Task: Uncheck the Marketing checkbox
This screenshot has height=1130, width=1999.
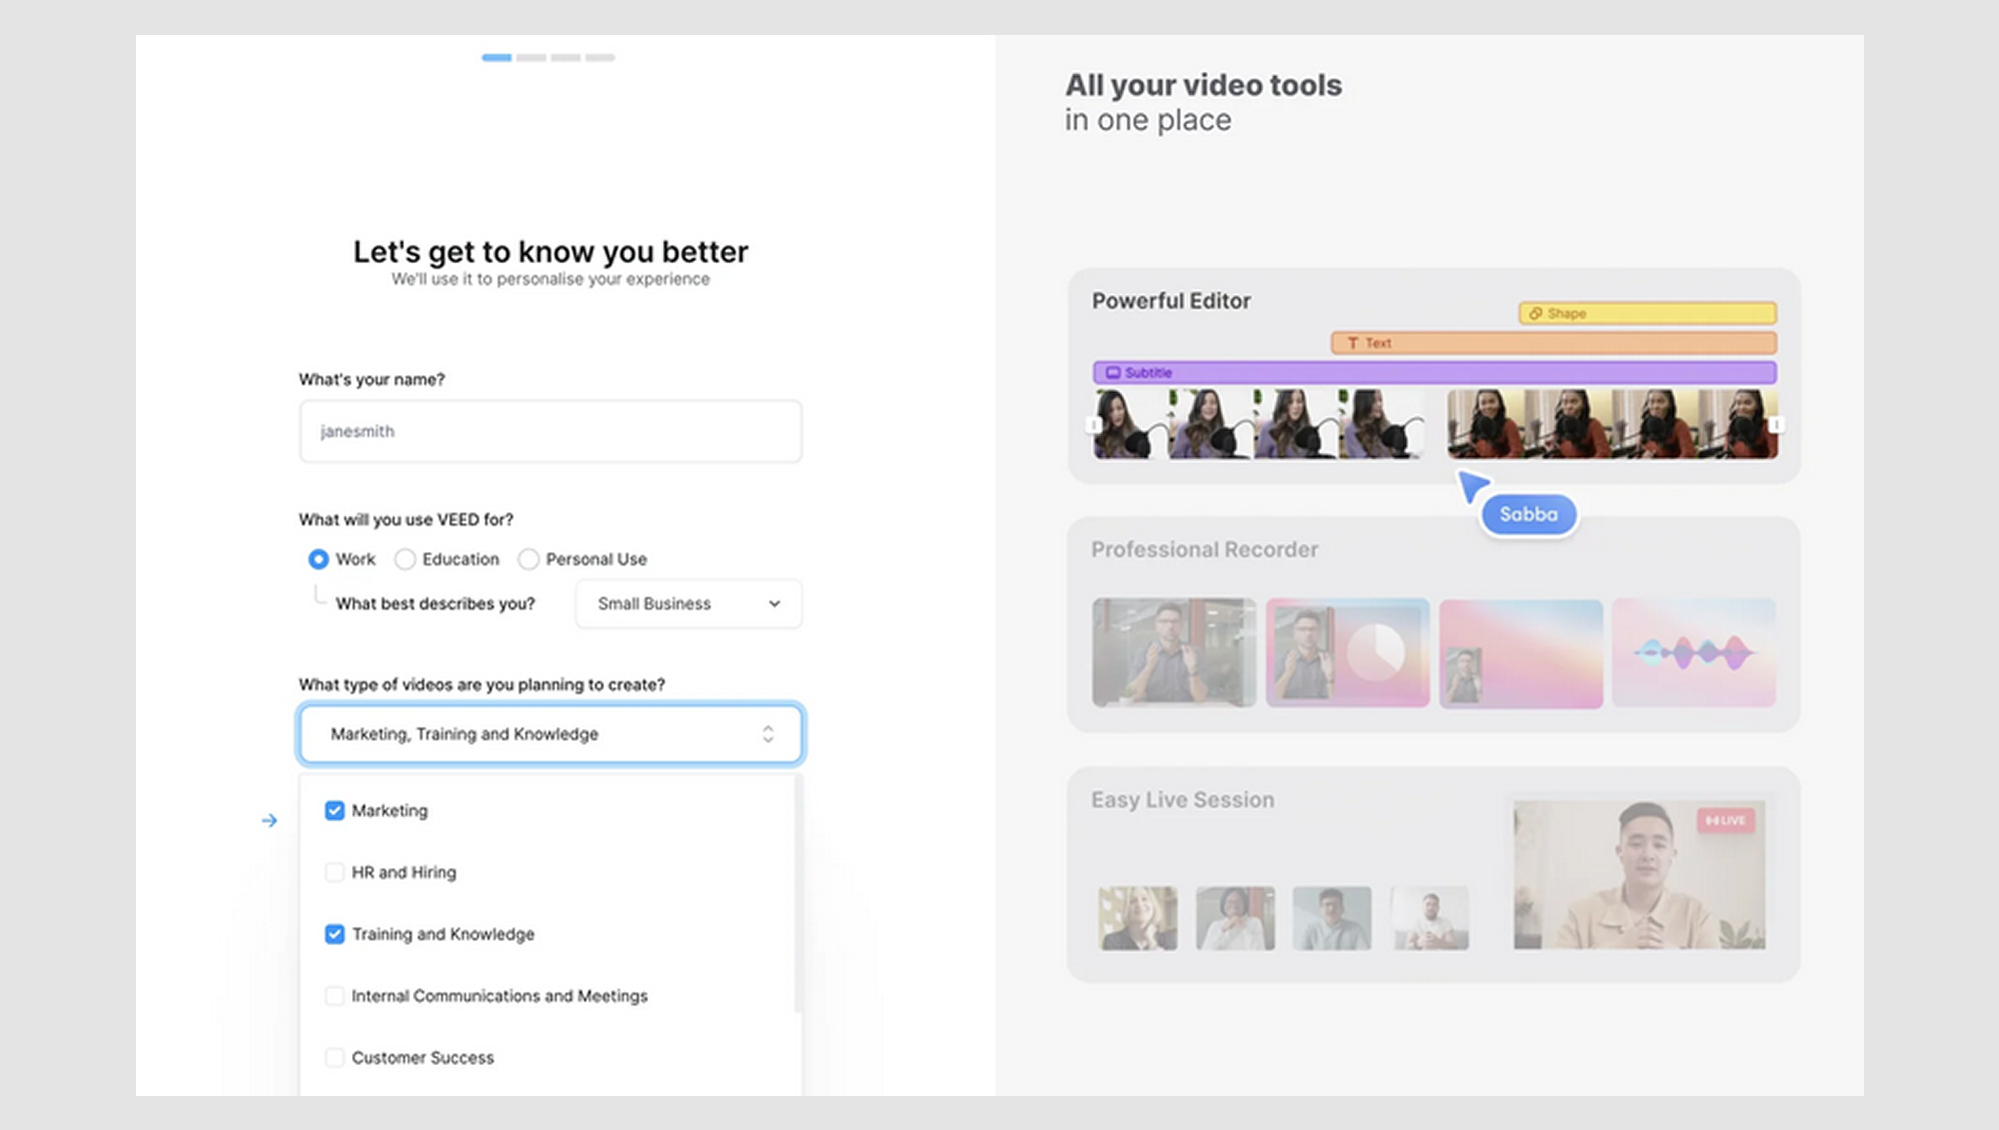Action: coord(335,810)
